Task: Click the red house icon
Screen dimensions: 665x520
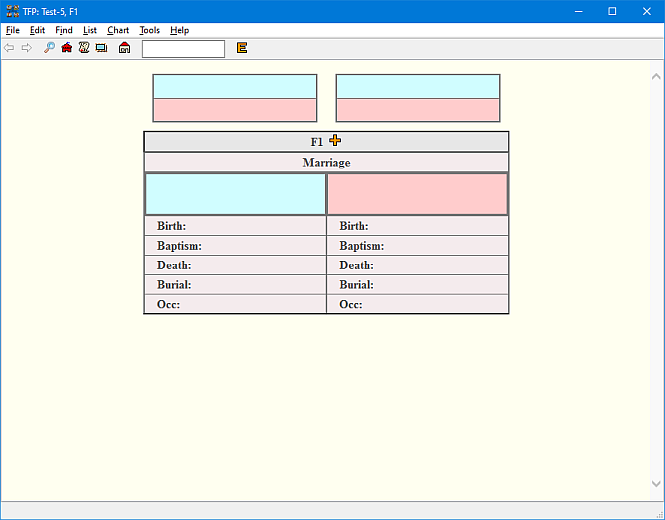Action: [67, 48]
